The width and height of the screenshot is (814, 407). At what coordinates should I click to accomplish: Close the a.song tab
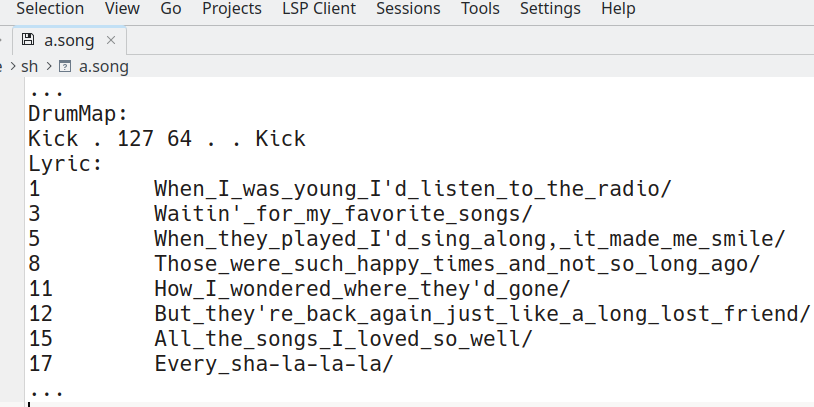pos(111,41)
